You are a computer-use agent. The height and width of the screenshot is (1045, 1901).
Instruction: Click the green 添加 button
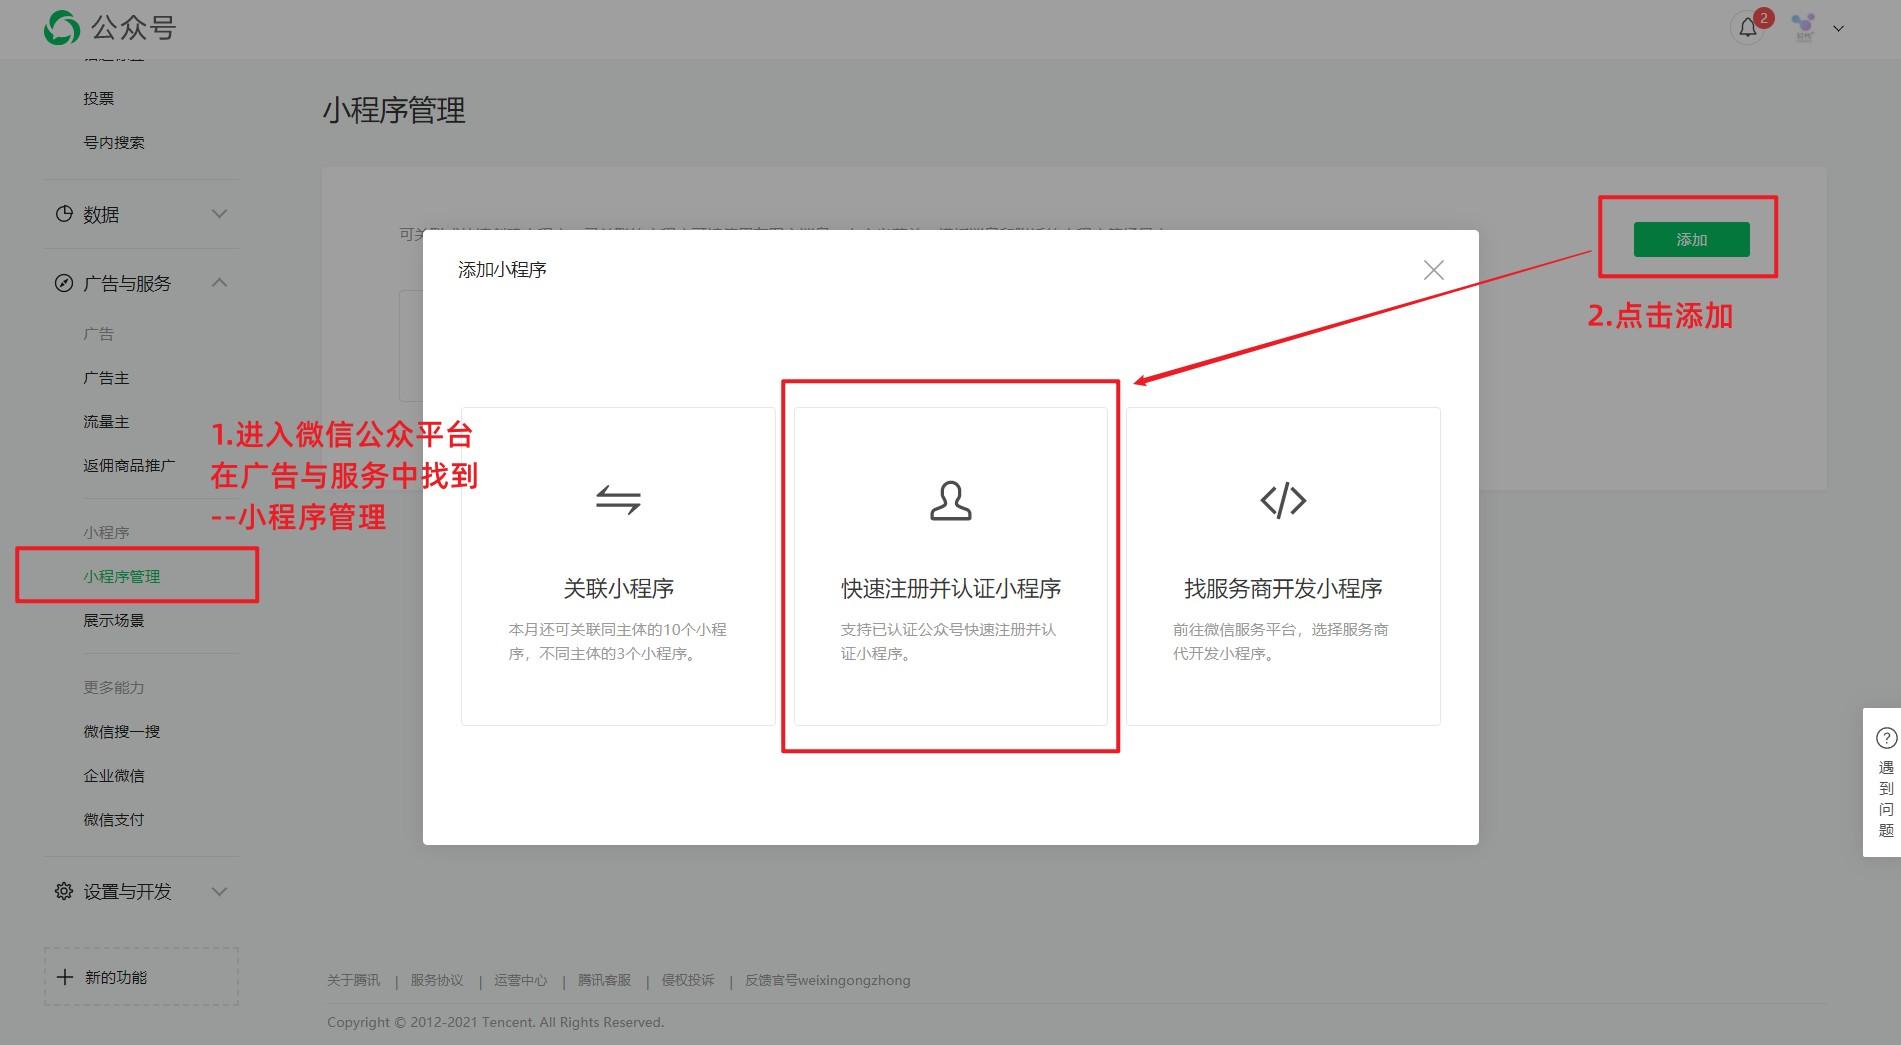click(1691, 239)
